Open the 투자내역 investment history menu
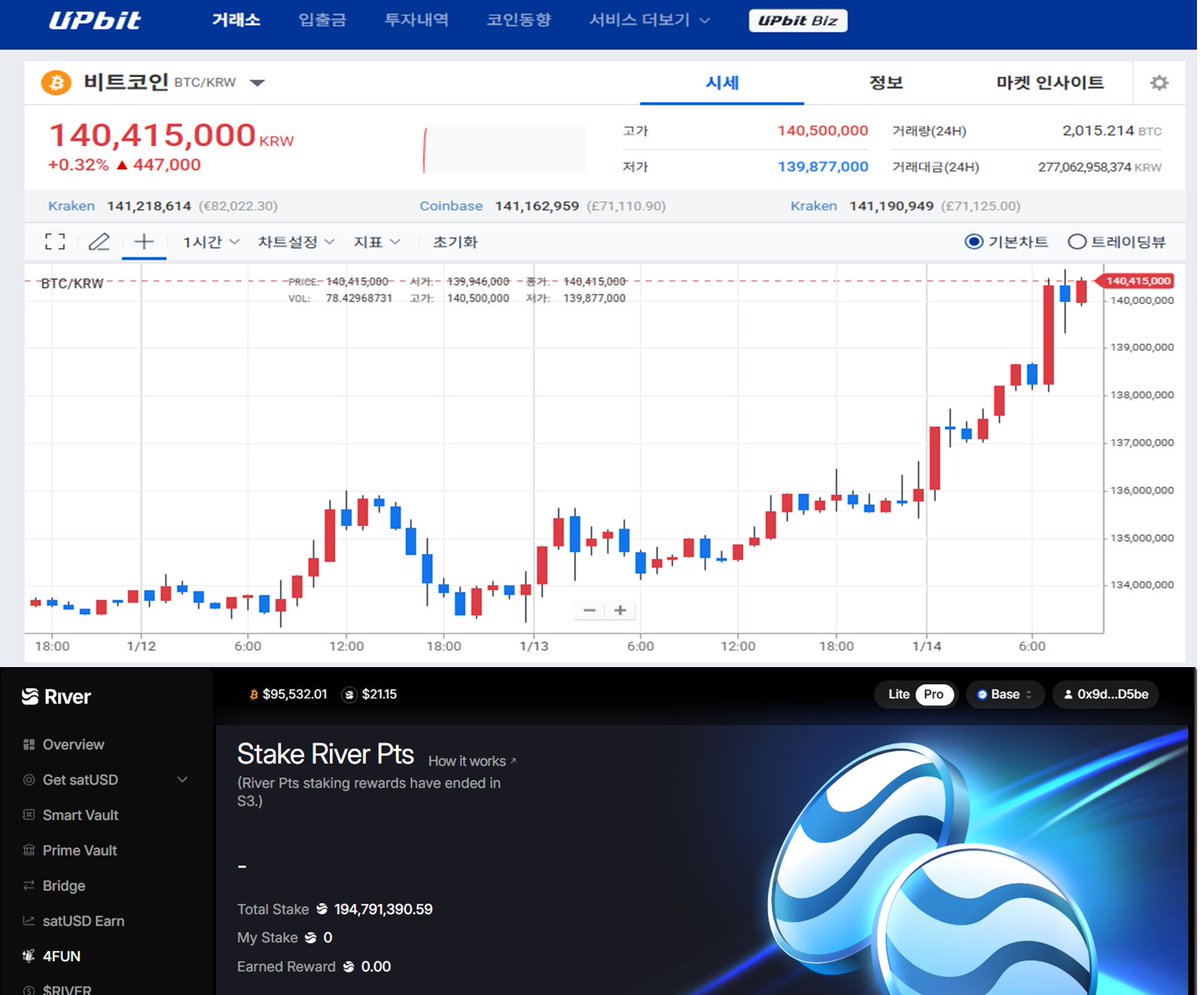Screen dimensions: 1200x995 point(416,20)
